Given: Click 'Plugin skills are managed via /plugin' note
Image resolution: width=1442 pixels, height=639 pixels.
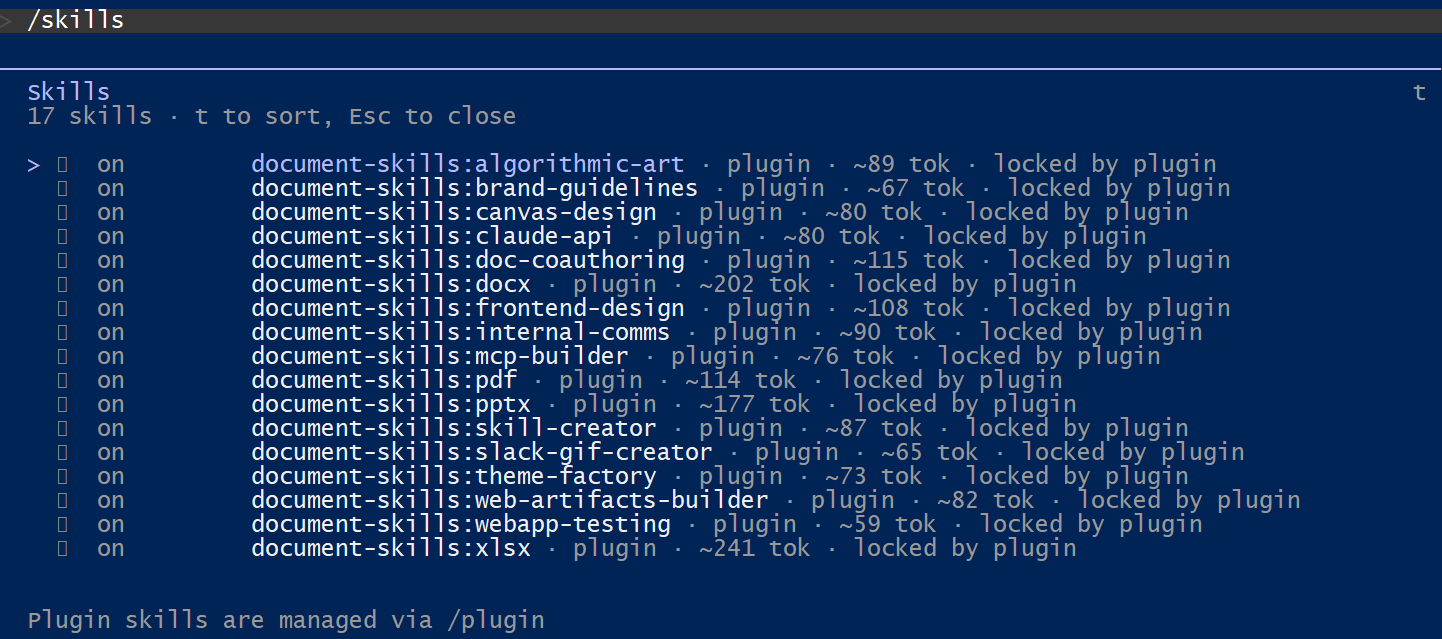Looking at the screenshot, I should (286, 620).
